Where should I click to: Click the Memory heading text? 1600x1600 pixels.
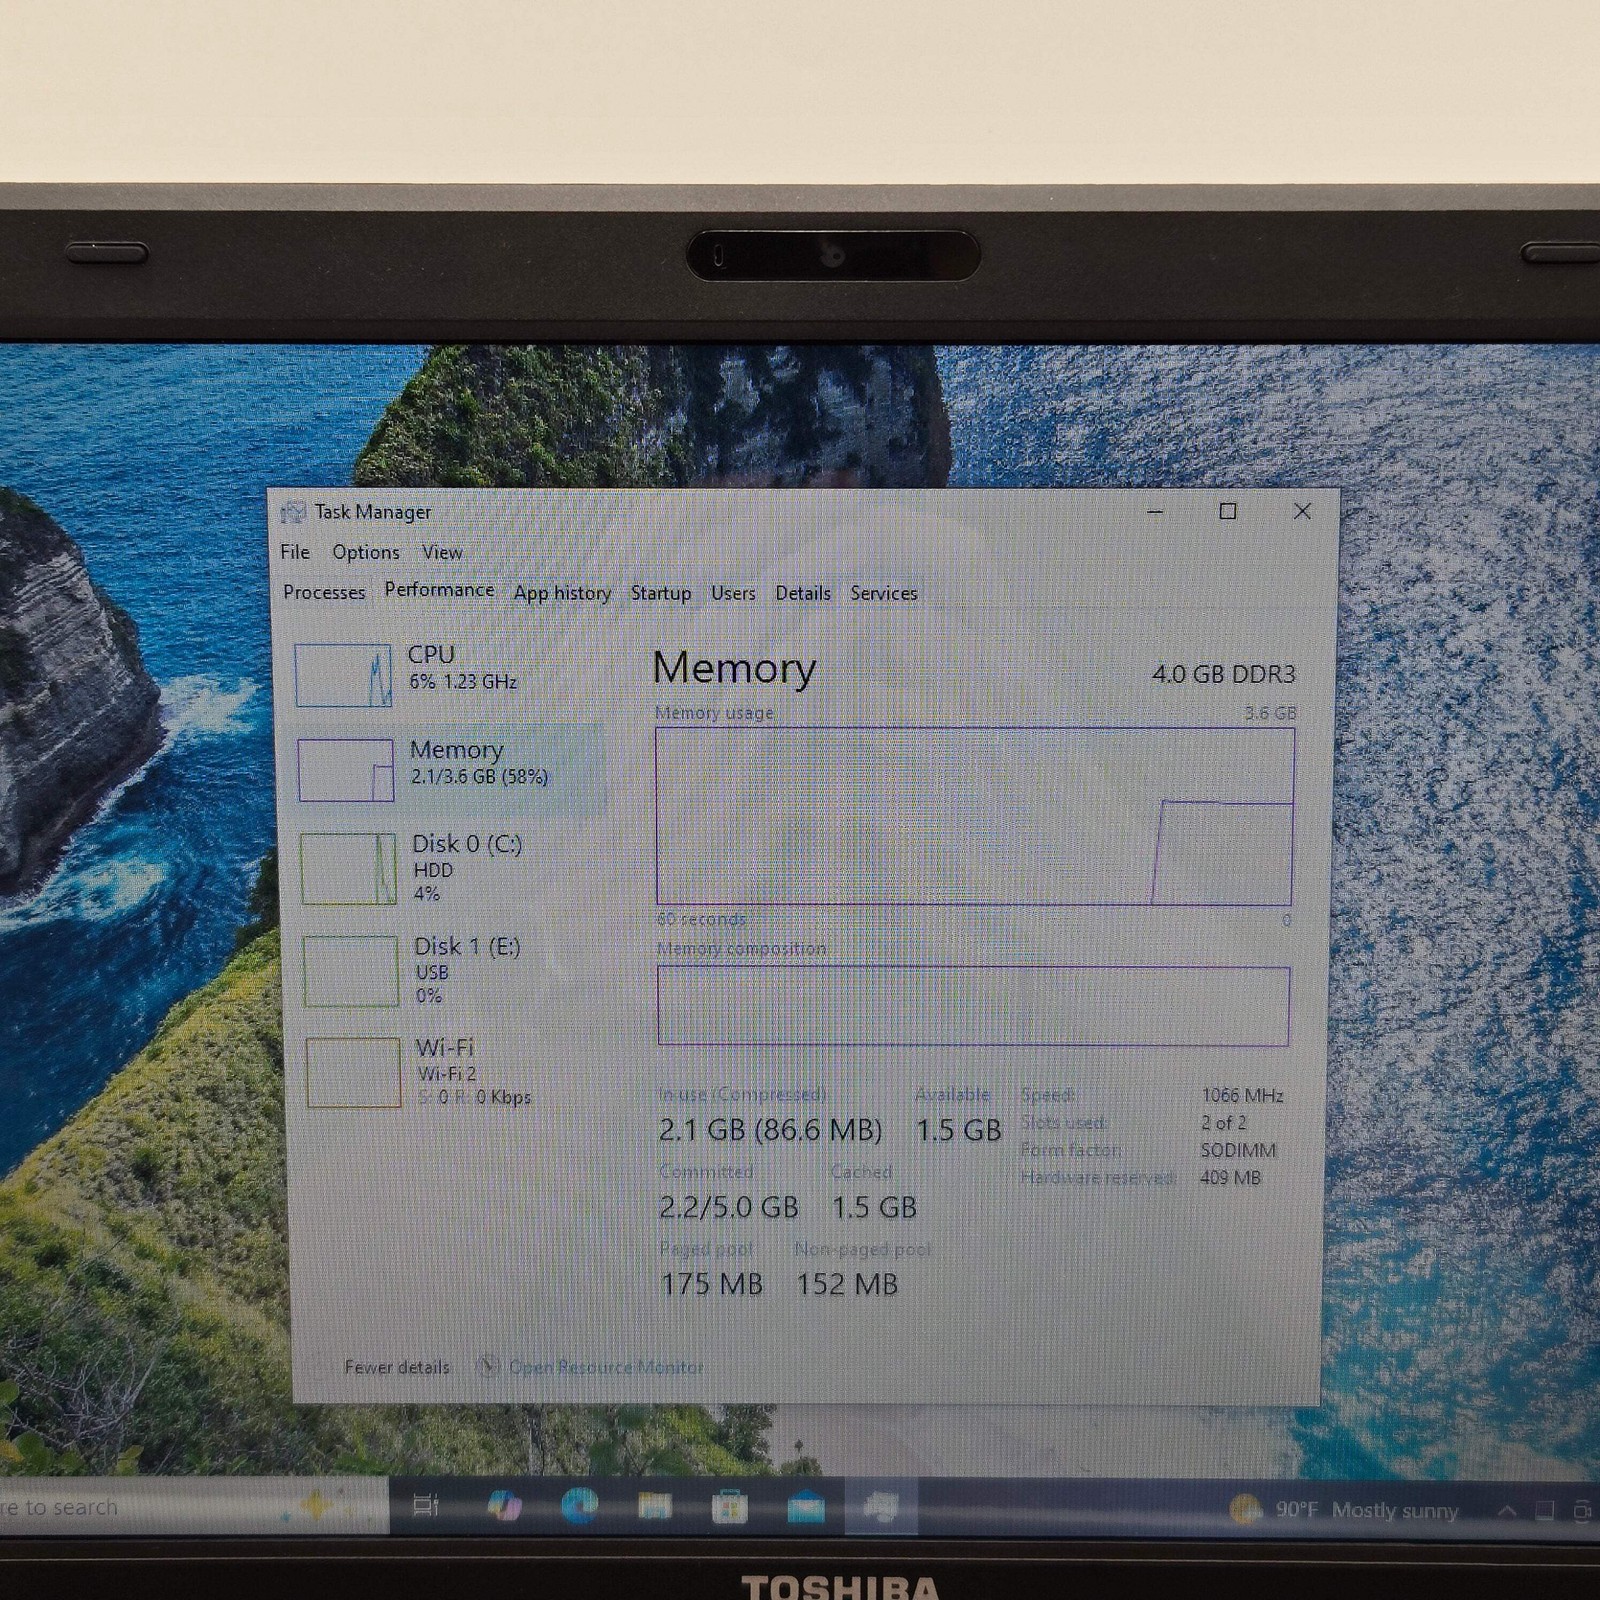click(734, 668)
